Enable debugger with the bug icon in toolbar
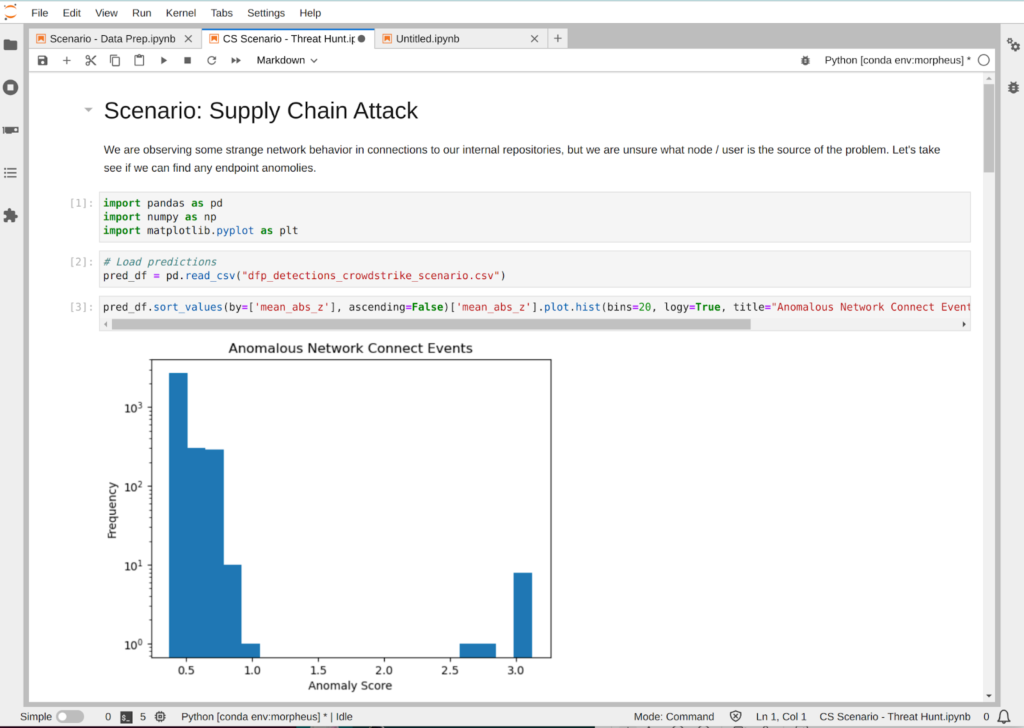 [806, 61]
